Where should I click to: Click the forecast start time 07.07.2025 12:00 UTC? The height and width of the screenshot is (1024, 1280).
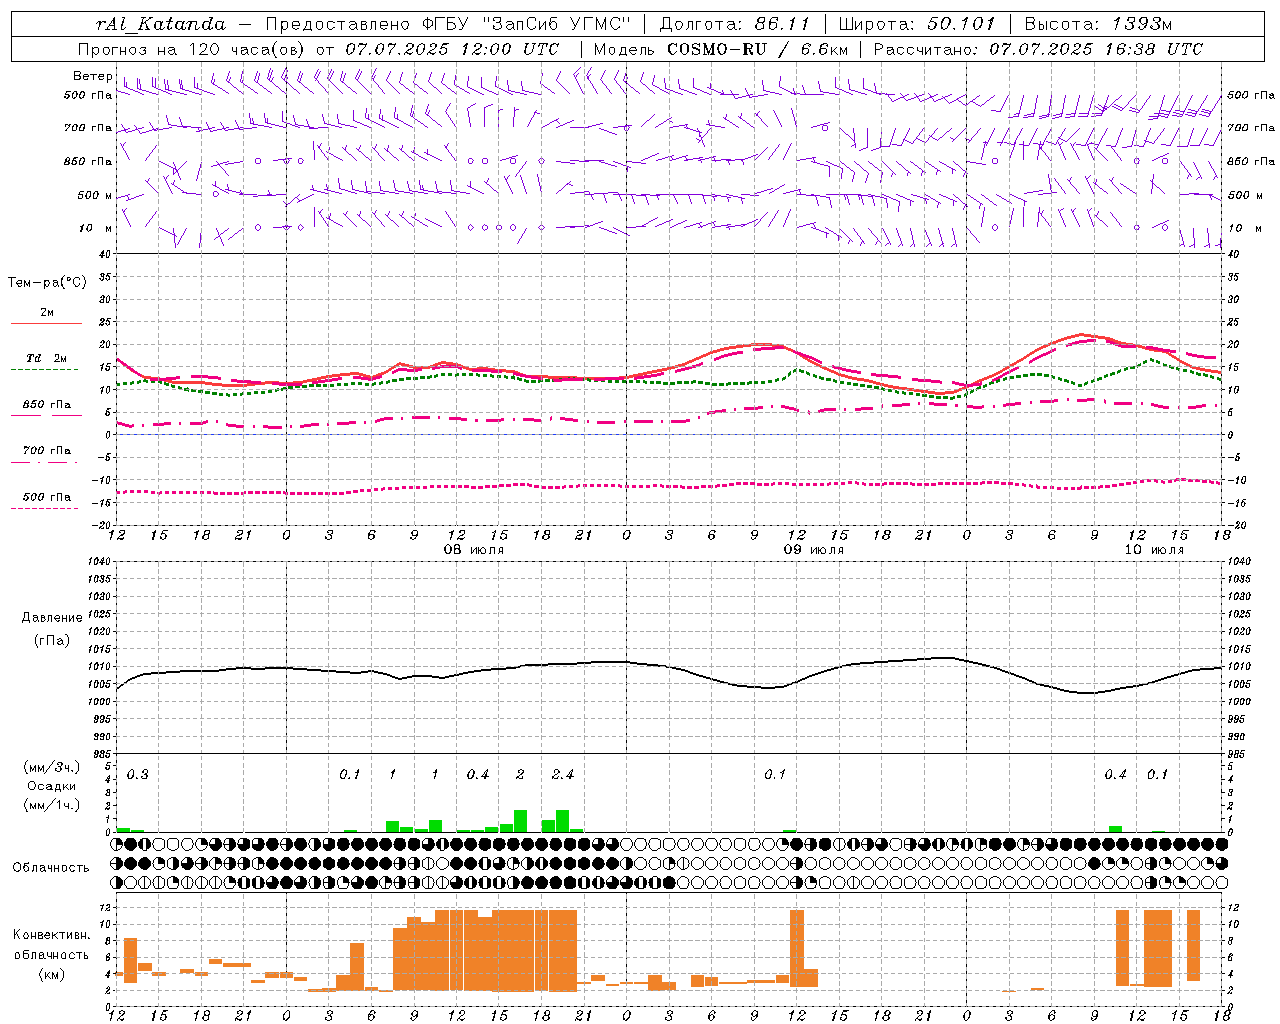coord(452,49)
